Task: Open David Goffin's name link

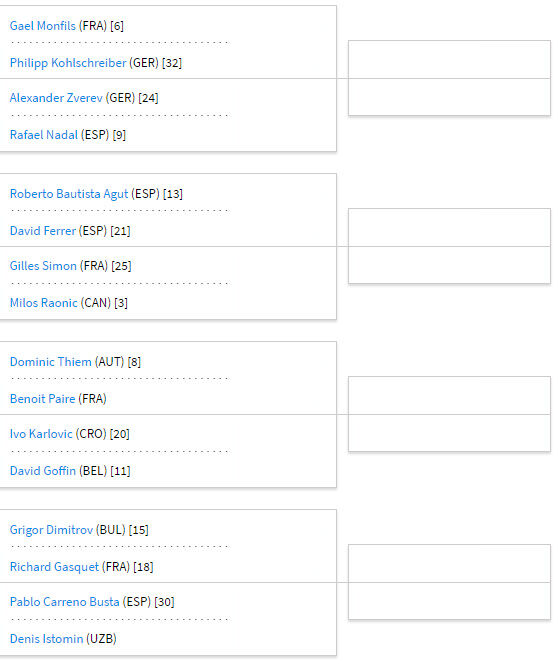Action: (x=42, y=471)
